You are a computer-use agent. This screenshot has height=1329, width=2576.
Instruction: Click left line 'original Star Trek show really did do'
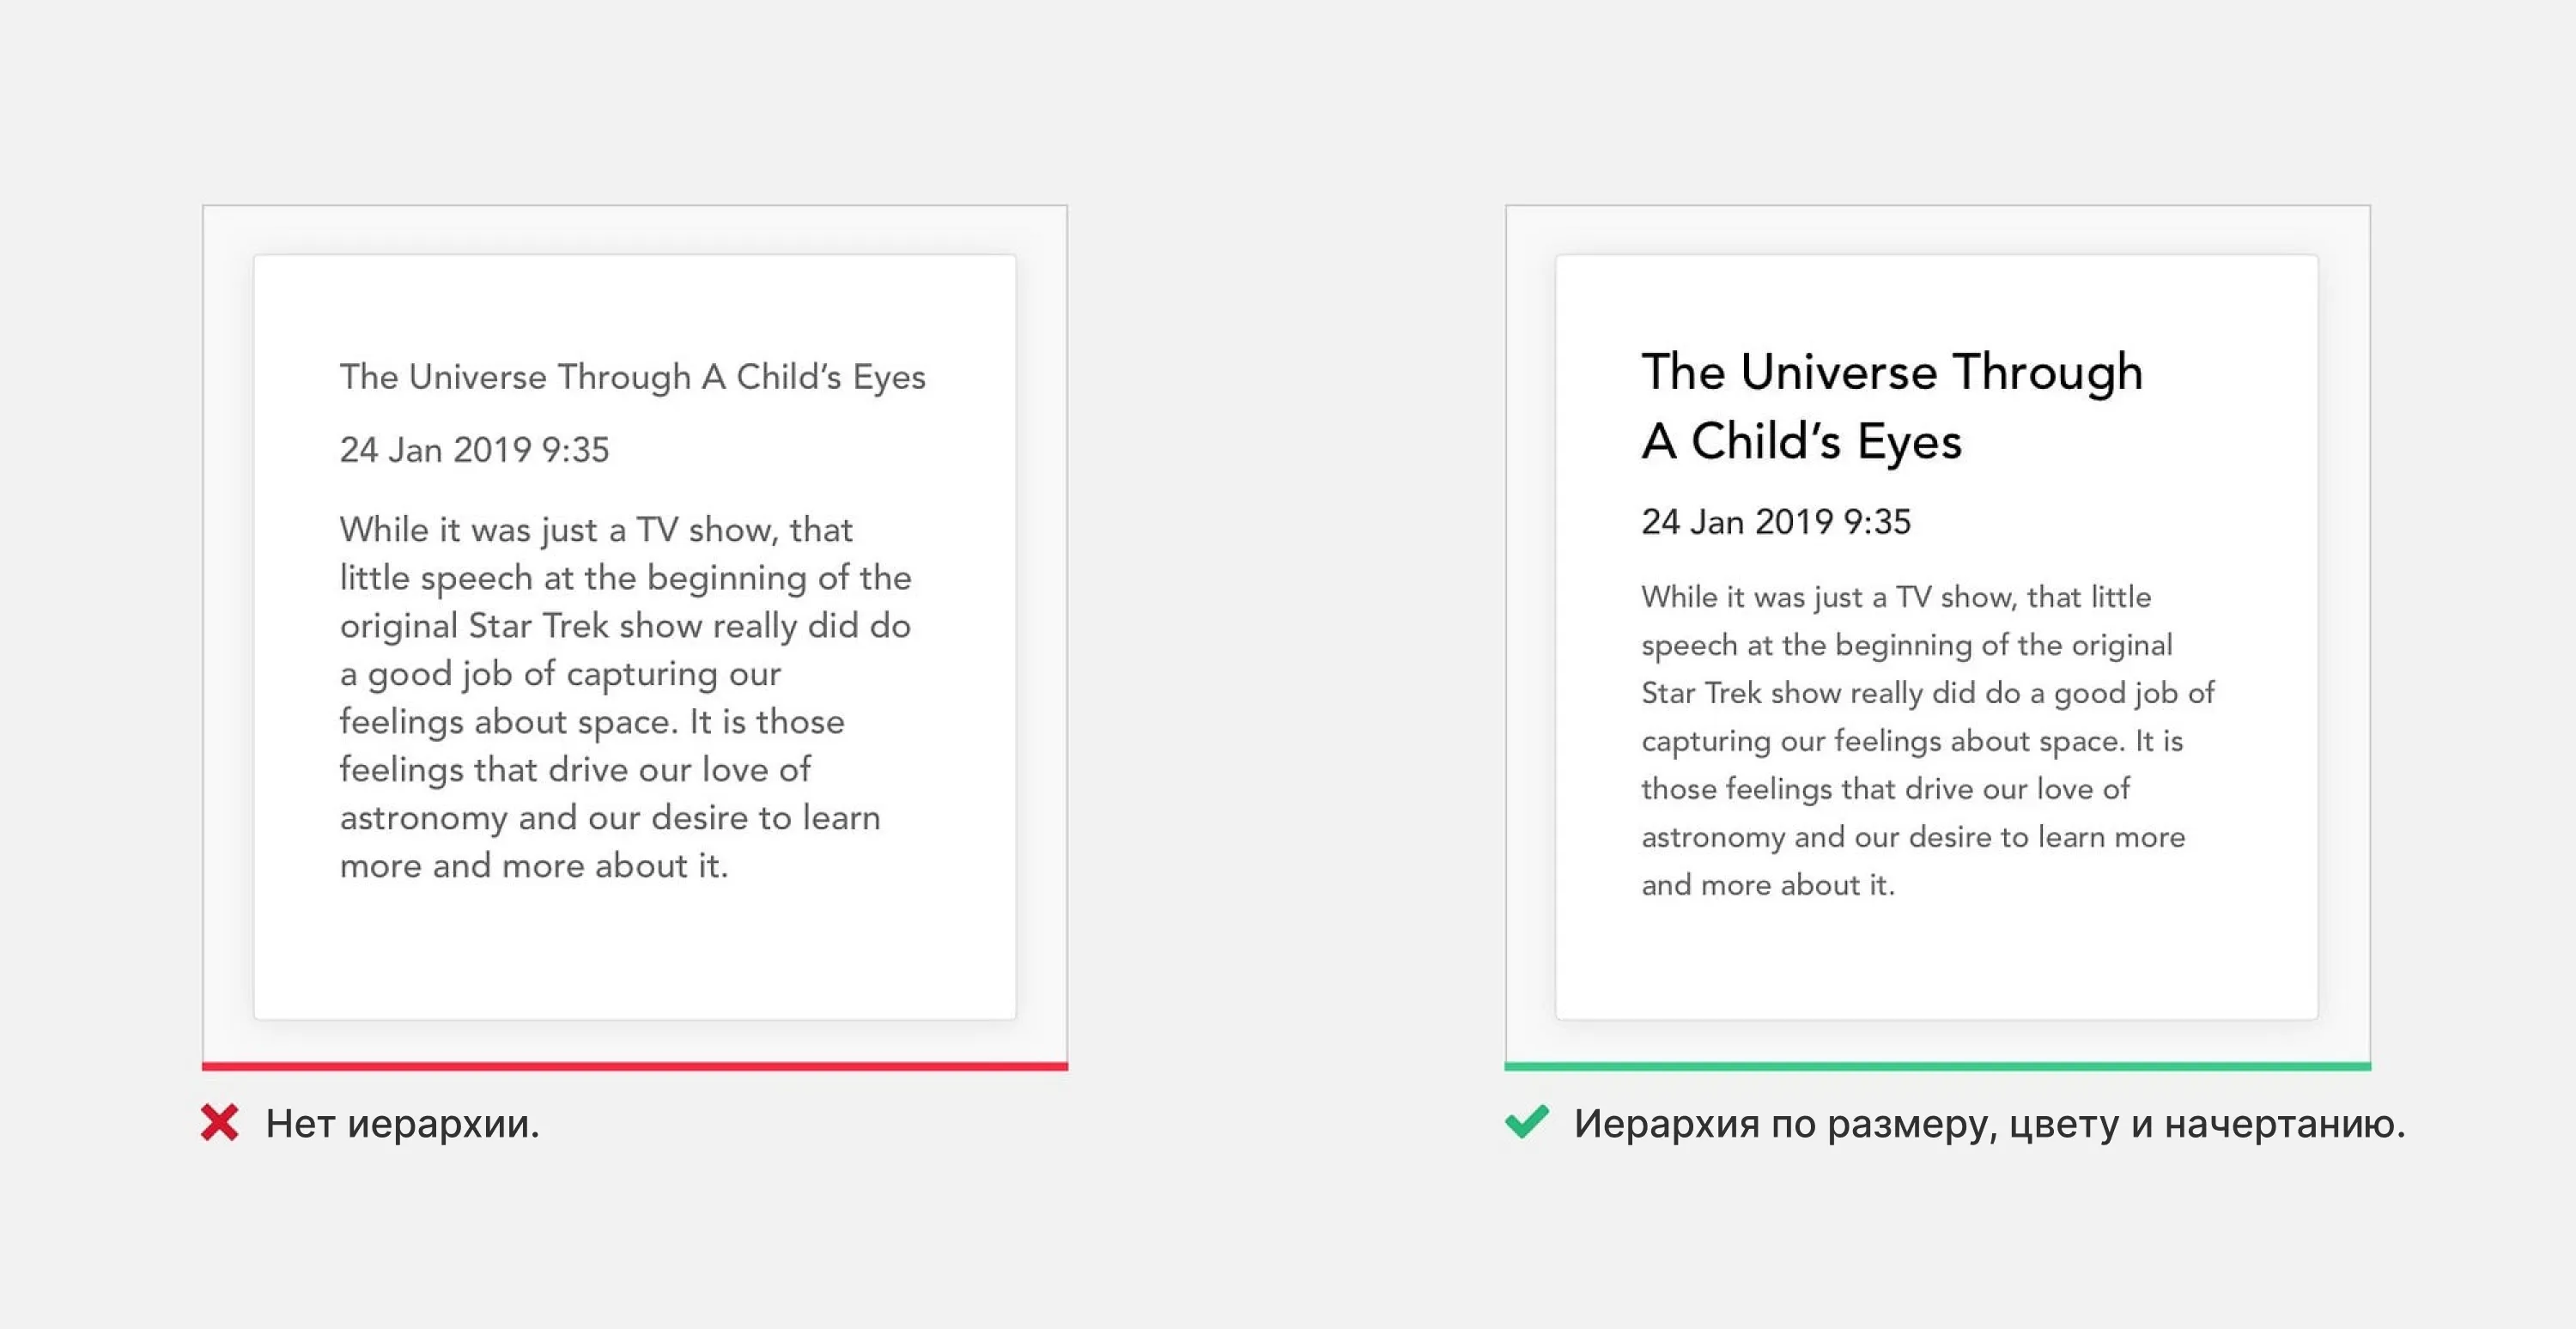[x=625, y=626]
